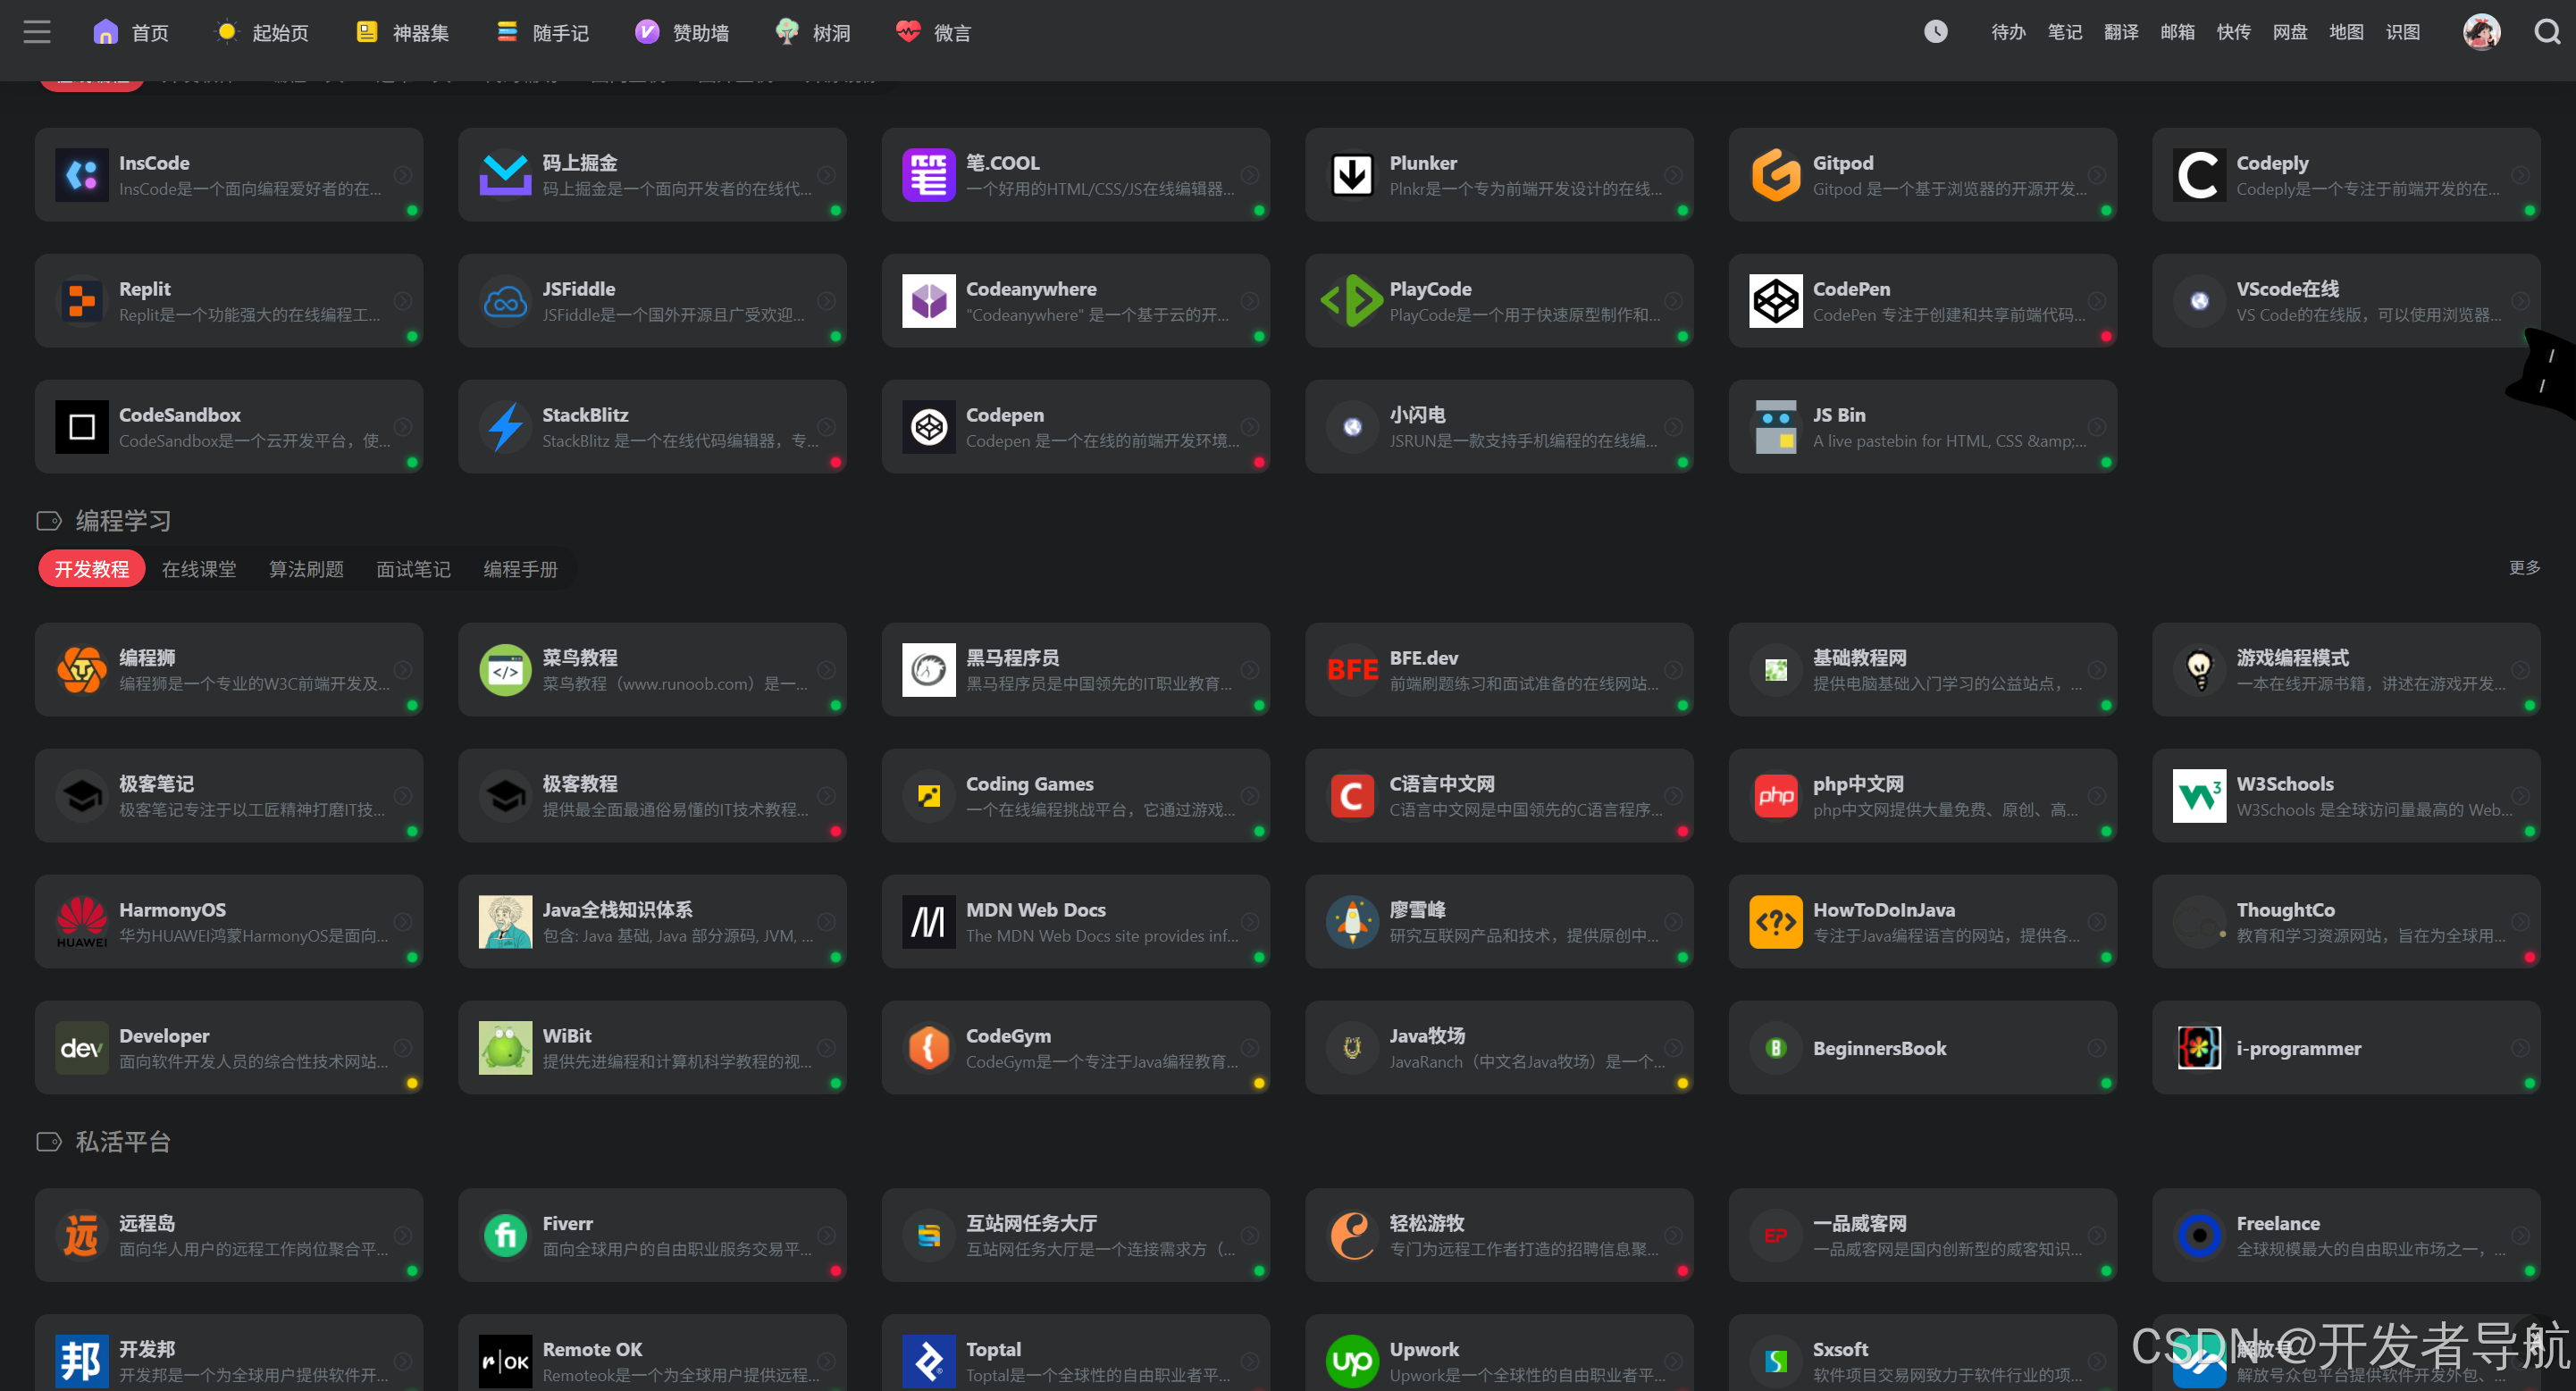Open the 赞助墙 menu item
Image resolution: width=2576 pixels, height=1391 pixels.
pyautogui.click(x=682, y=33)
